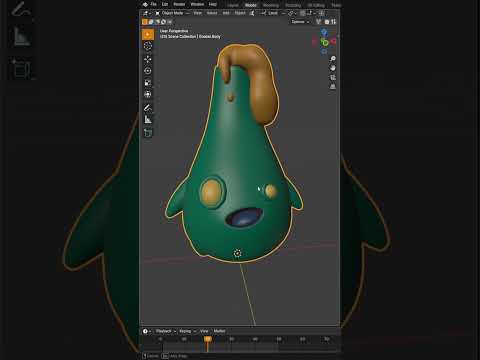Toggle camera view in the viewport
The width and height of the screenshot is (480, 360).
coord(332,77)
